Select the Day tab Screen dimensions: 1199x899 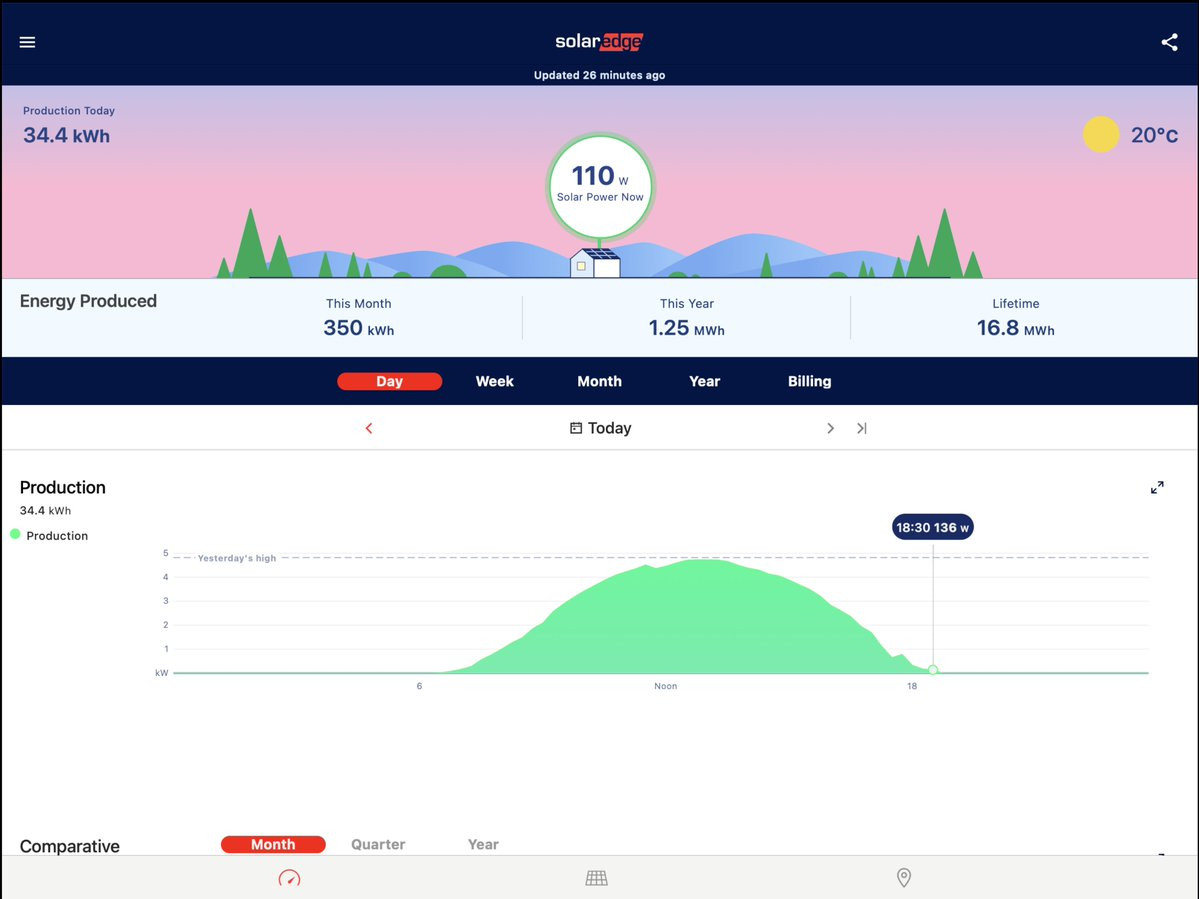tap(389, 381)
